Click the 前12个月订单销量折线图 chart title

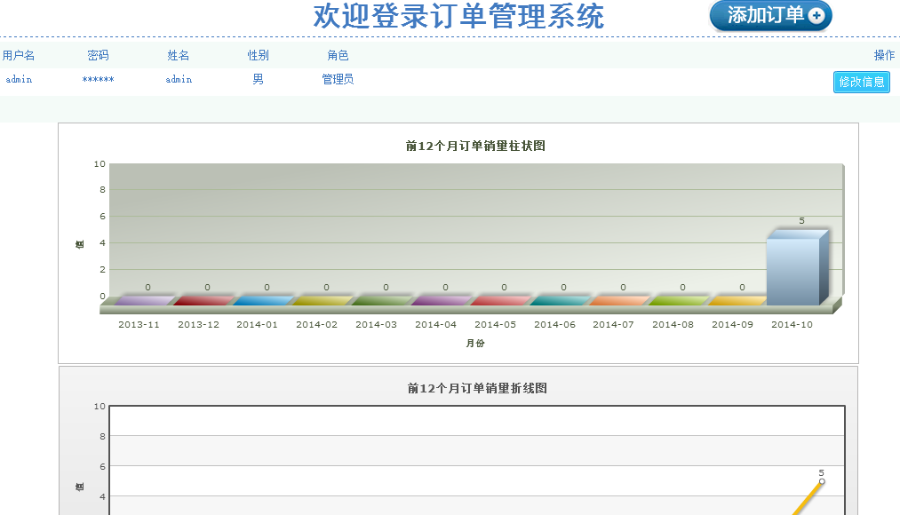477,388
